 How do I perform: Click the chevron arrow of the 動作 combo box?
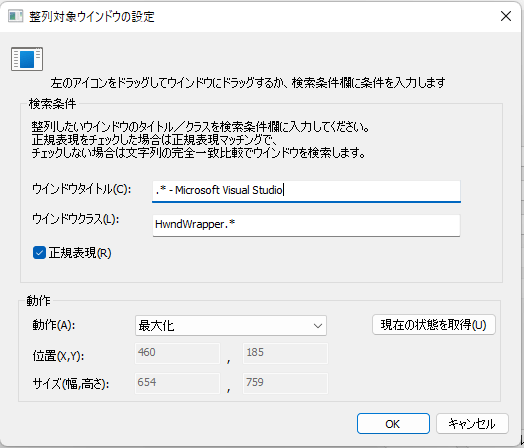318,326
